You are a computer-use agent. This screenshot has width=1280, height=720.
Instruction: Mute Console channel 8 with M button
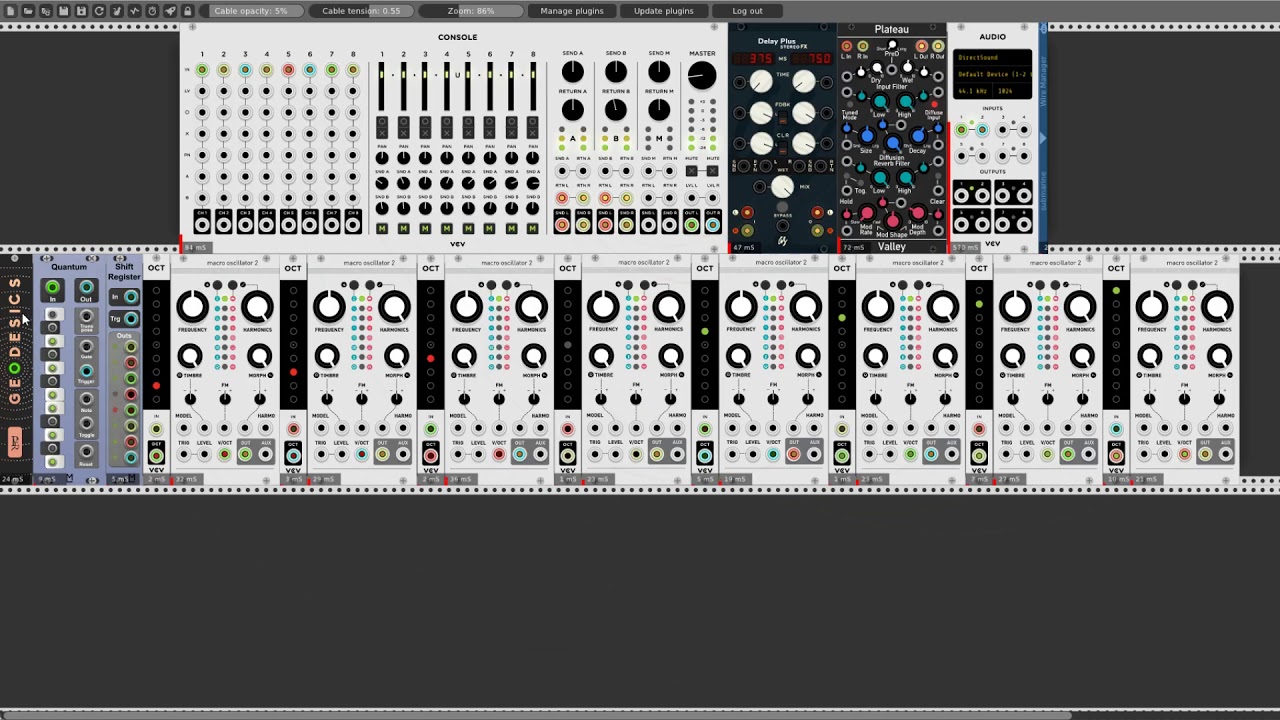click(x=533, y=229)
